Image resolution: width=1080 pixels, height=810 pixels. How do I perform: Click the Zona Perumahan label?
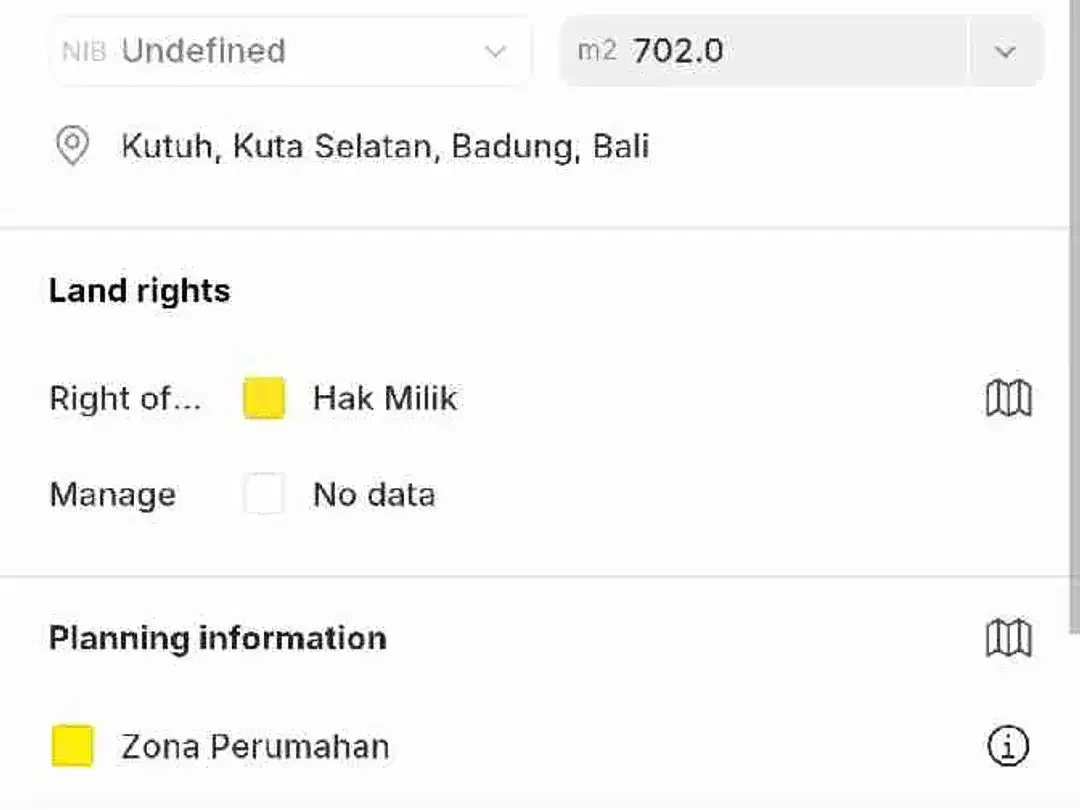coord(256,747)
